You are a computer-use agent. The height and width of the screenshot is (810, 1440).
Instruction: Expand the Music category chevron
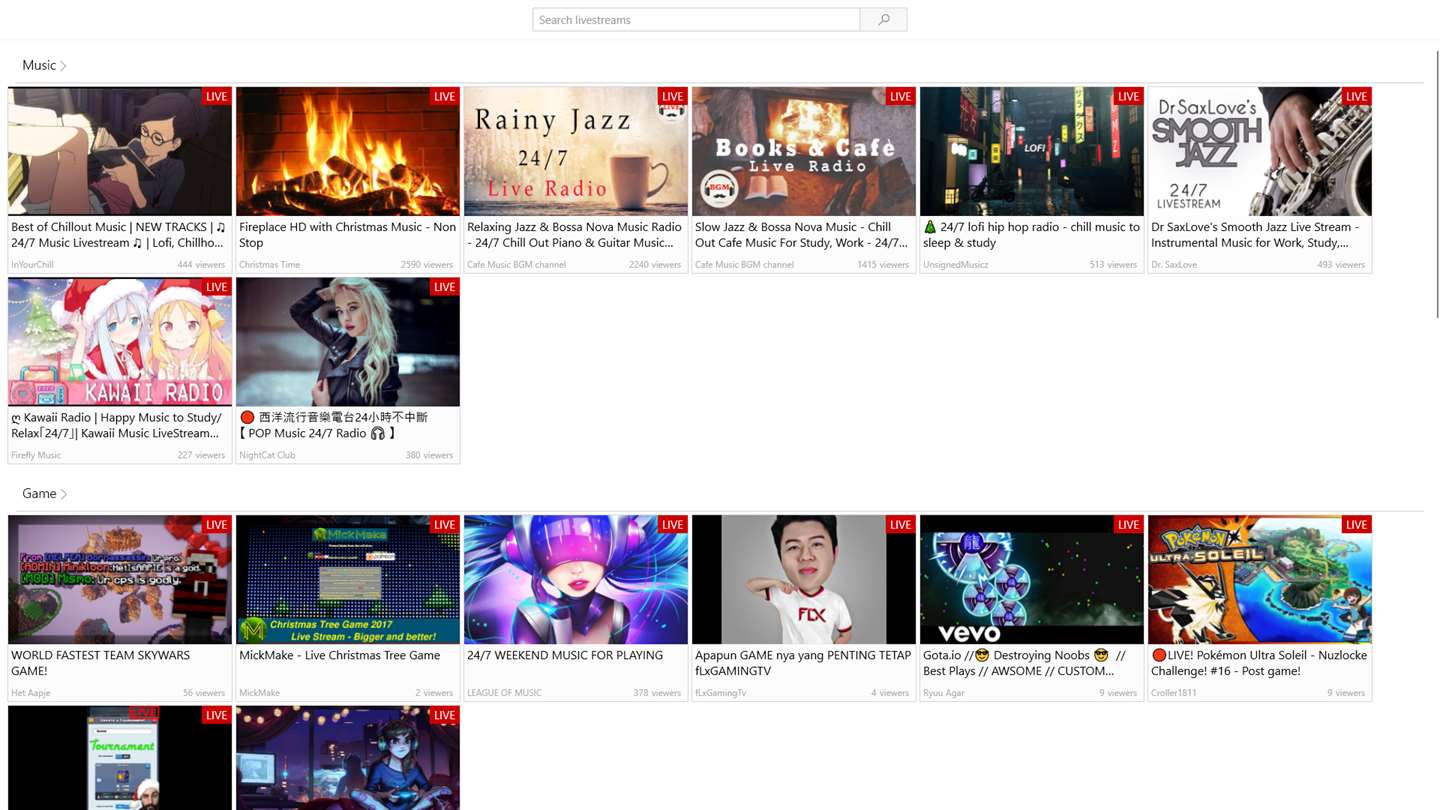[x=64, y=66]
